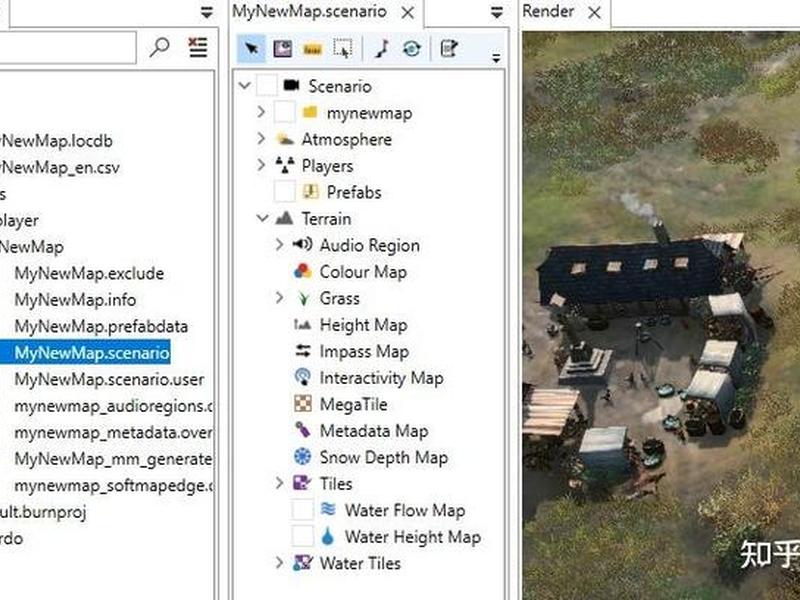The image size is (800, 600).
Task: Click the yellow ruler icon in toolbar
Action: click(x=312, y=49)
